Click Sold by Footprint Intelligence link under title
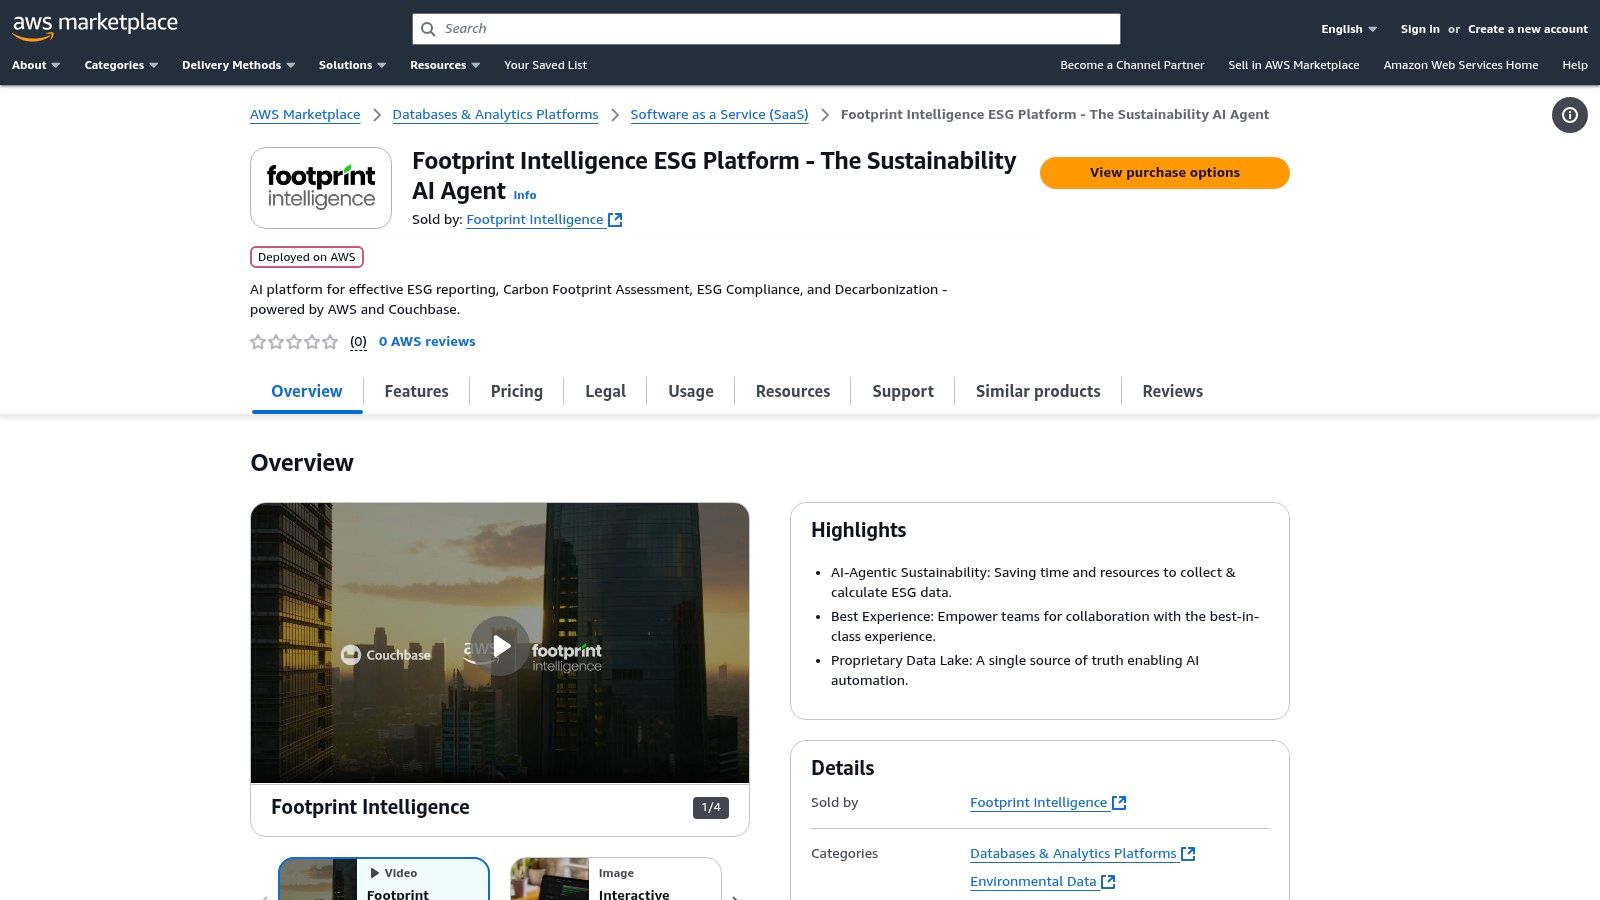 coord(535,220)
